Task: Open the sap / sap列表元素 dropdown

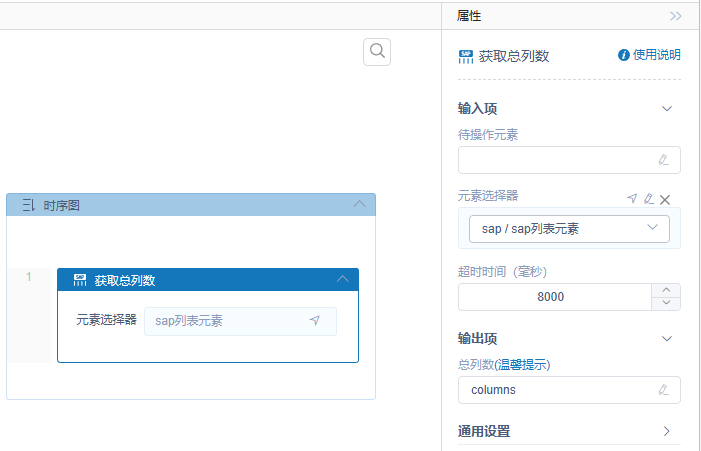Action: (569, 229)
